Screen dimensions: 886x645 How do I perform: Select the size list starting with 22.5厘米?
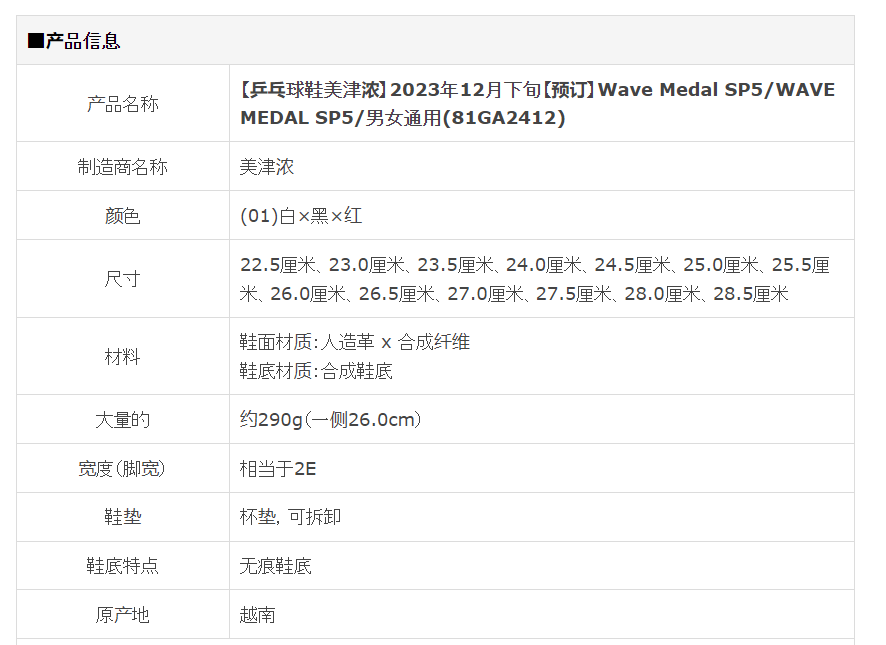(535, 279)
